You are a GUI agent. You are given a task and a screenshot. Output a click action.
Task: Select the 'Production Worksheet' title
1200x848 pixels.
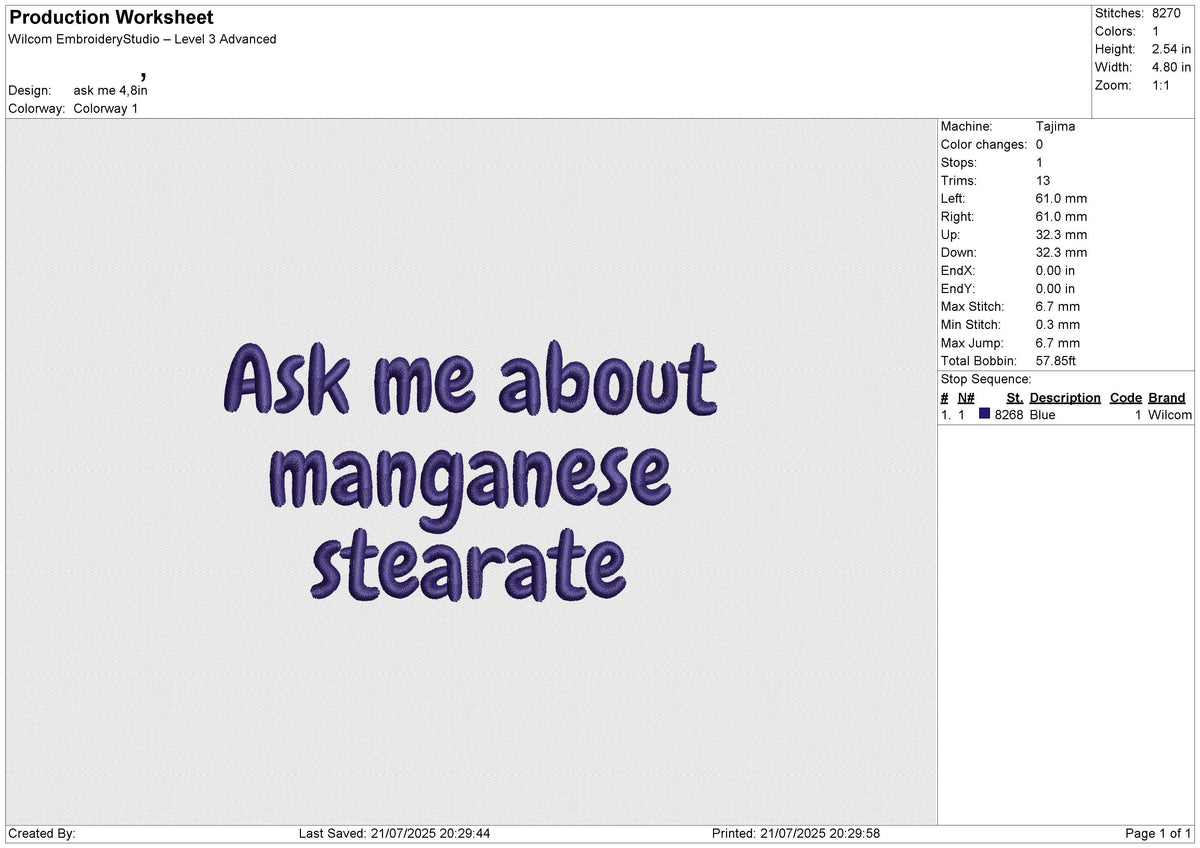click(x=111, y=18)
